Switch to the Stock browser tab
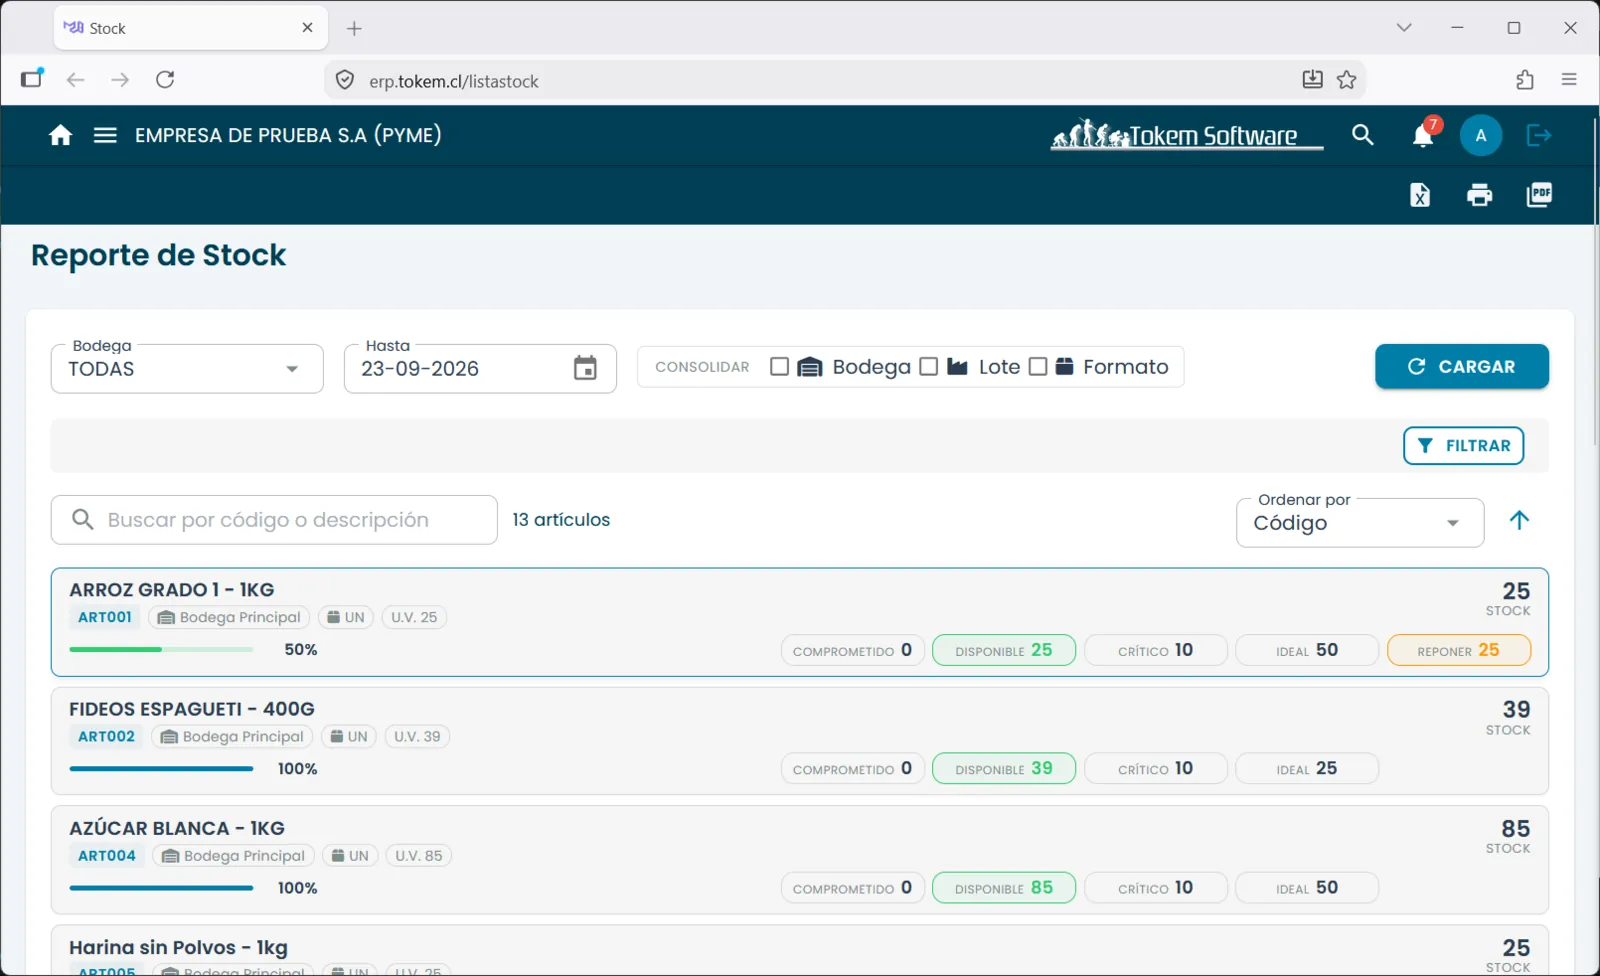 [190, 28]
